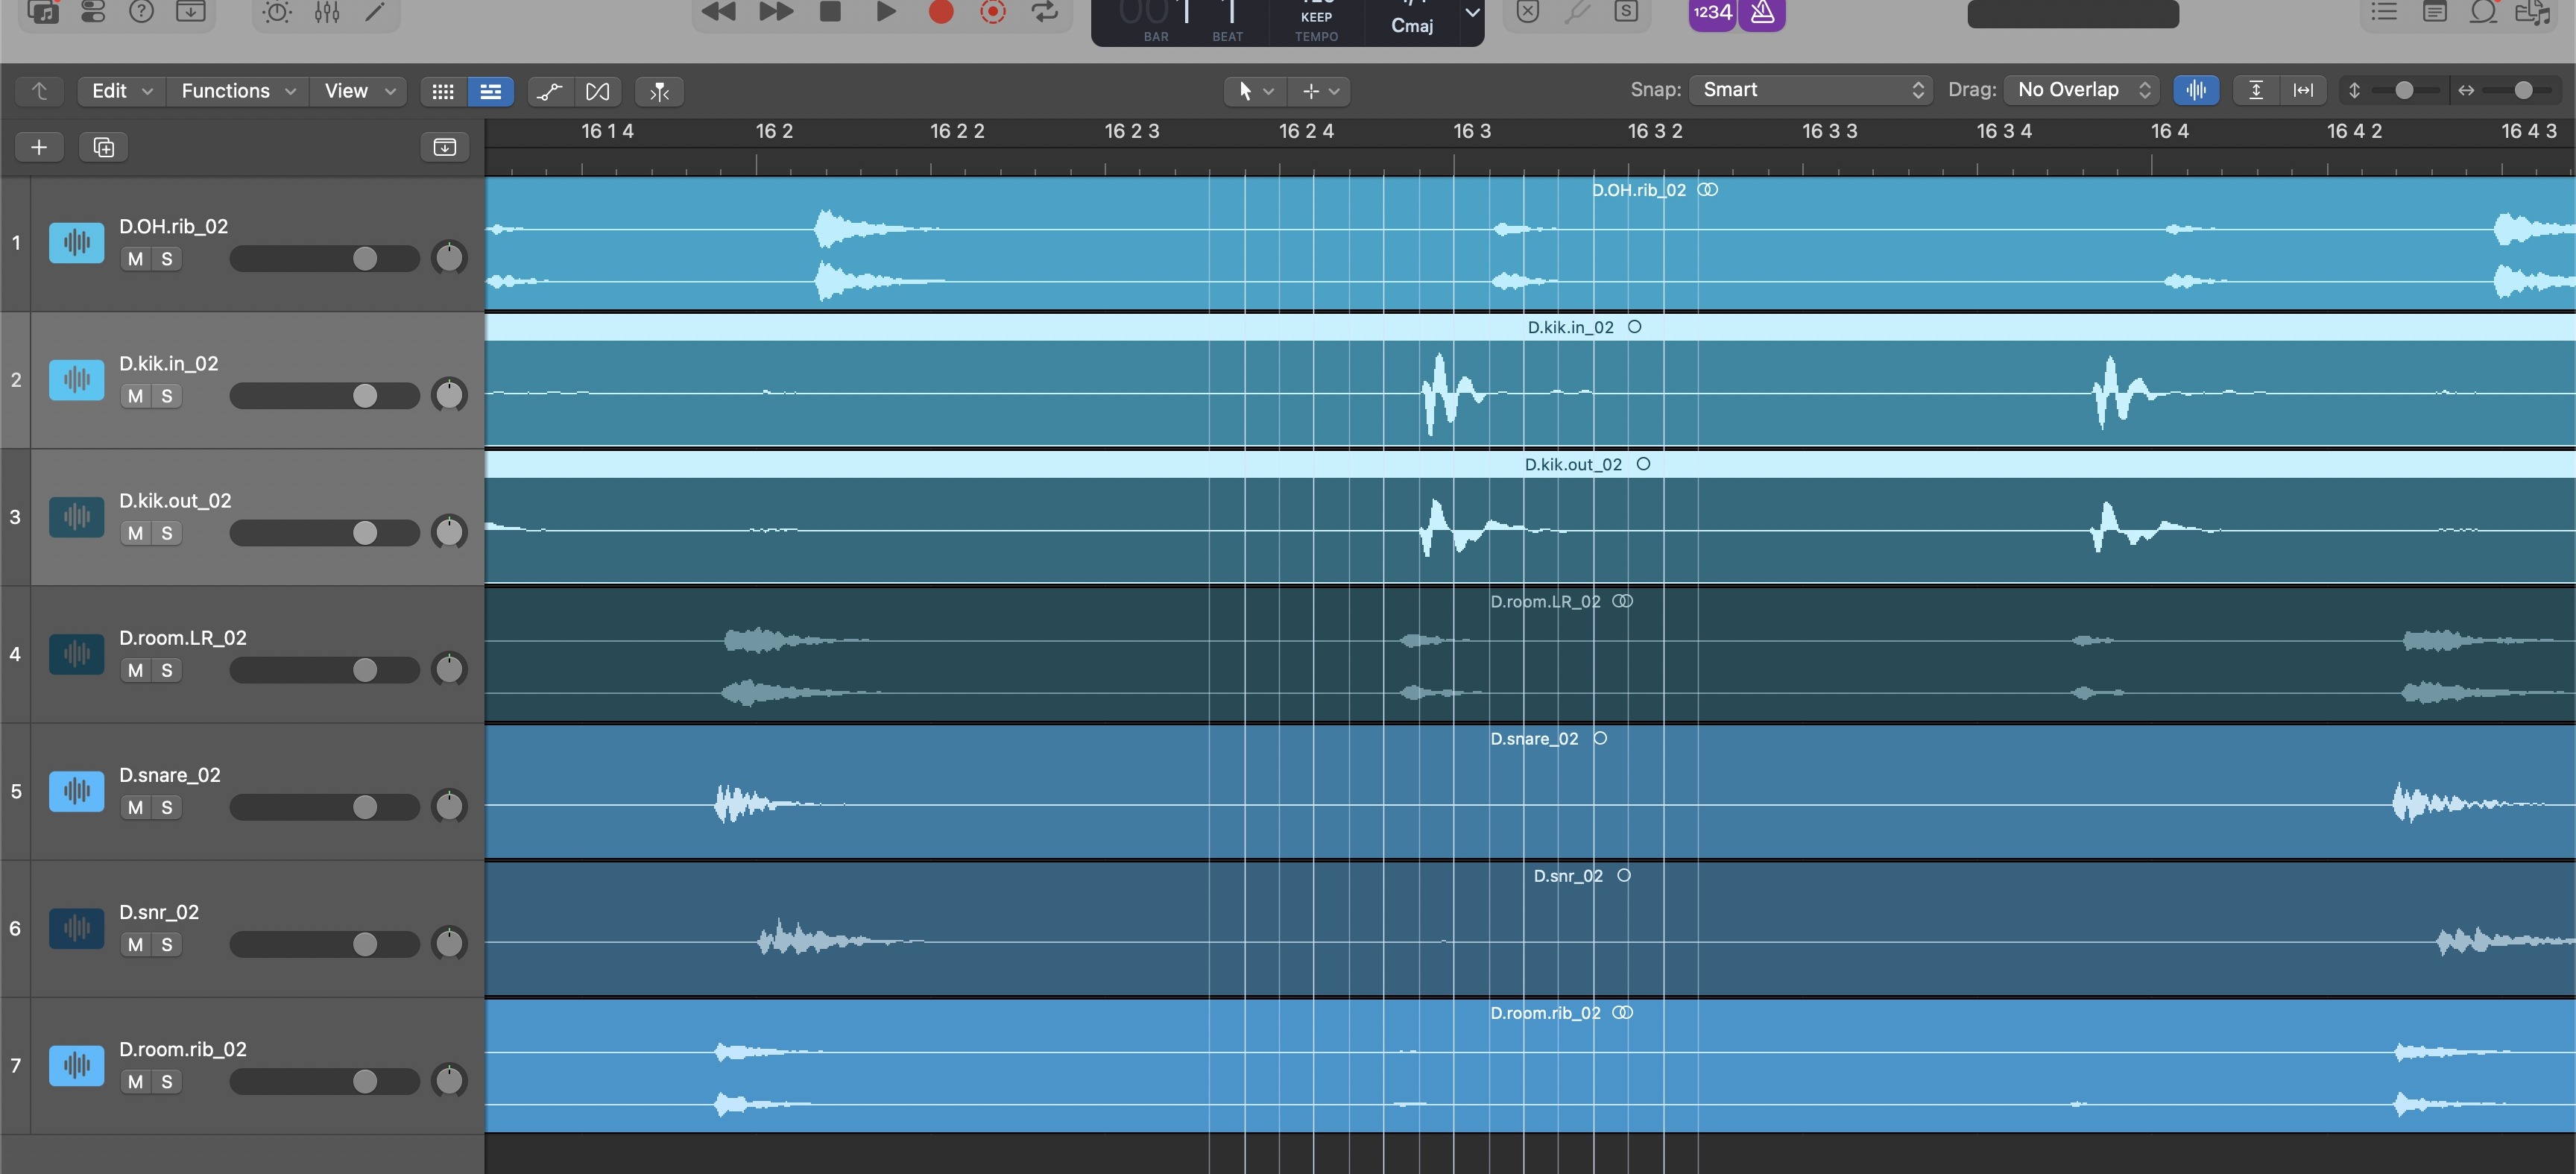Image resolution: width=2576 pixels, height=1174 pixels.
Task: Select the D.snare_02 track audio icon
Action: [x=77, y=791]
